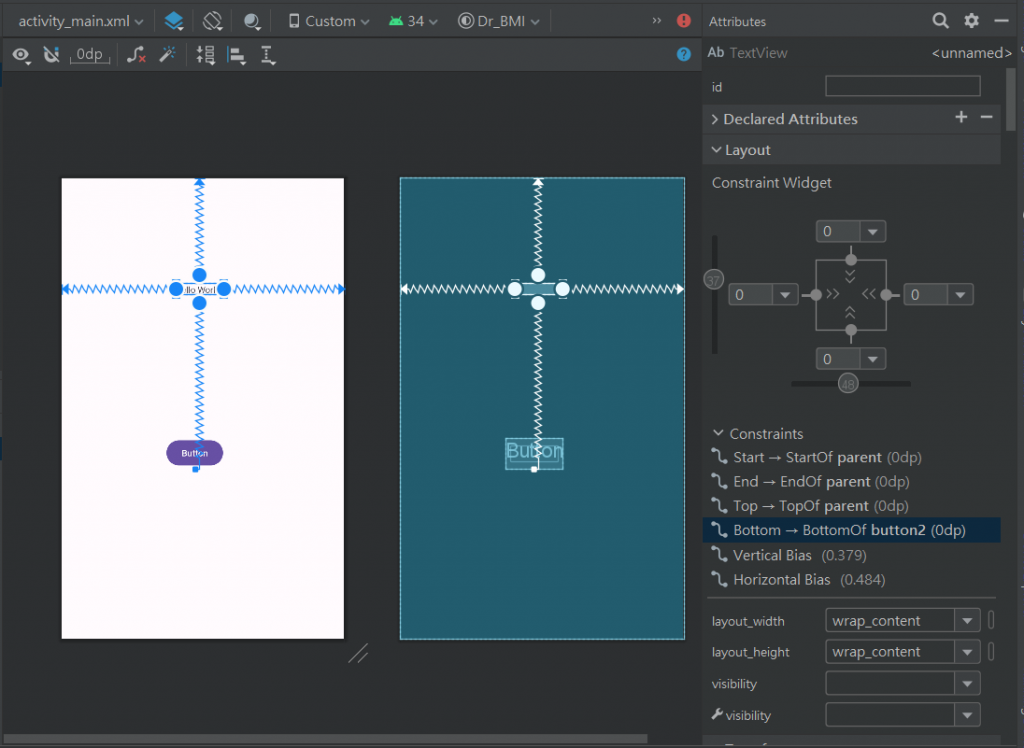This screenshot has width=1024, height=748.
Task: Collapse the Layout section
Action: click(x=716, y=150)
